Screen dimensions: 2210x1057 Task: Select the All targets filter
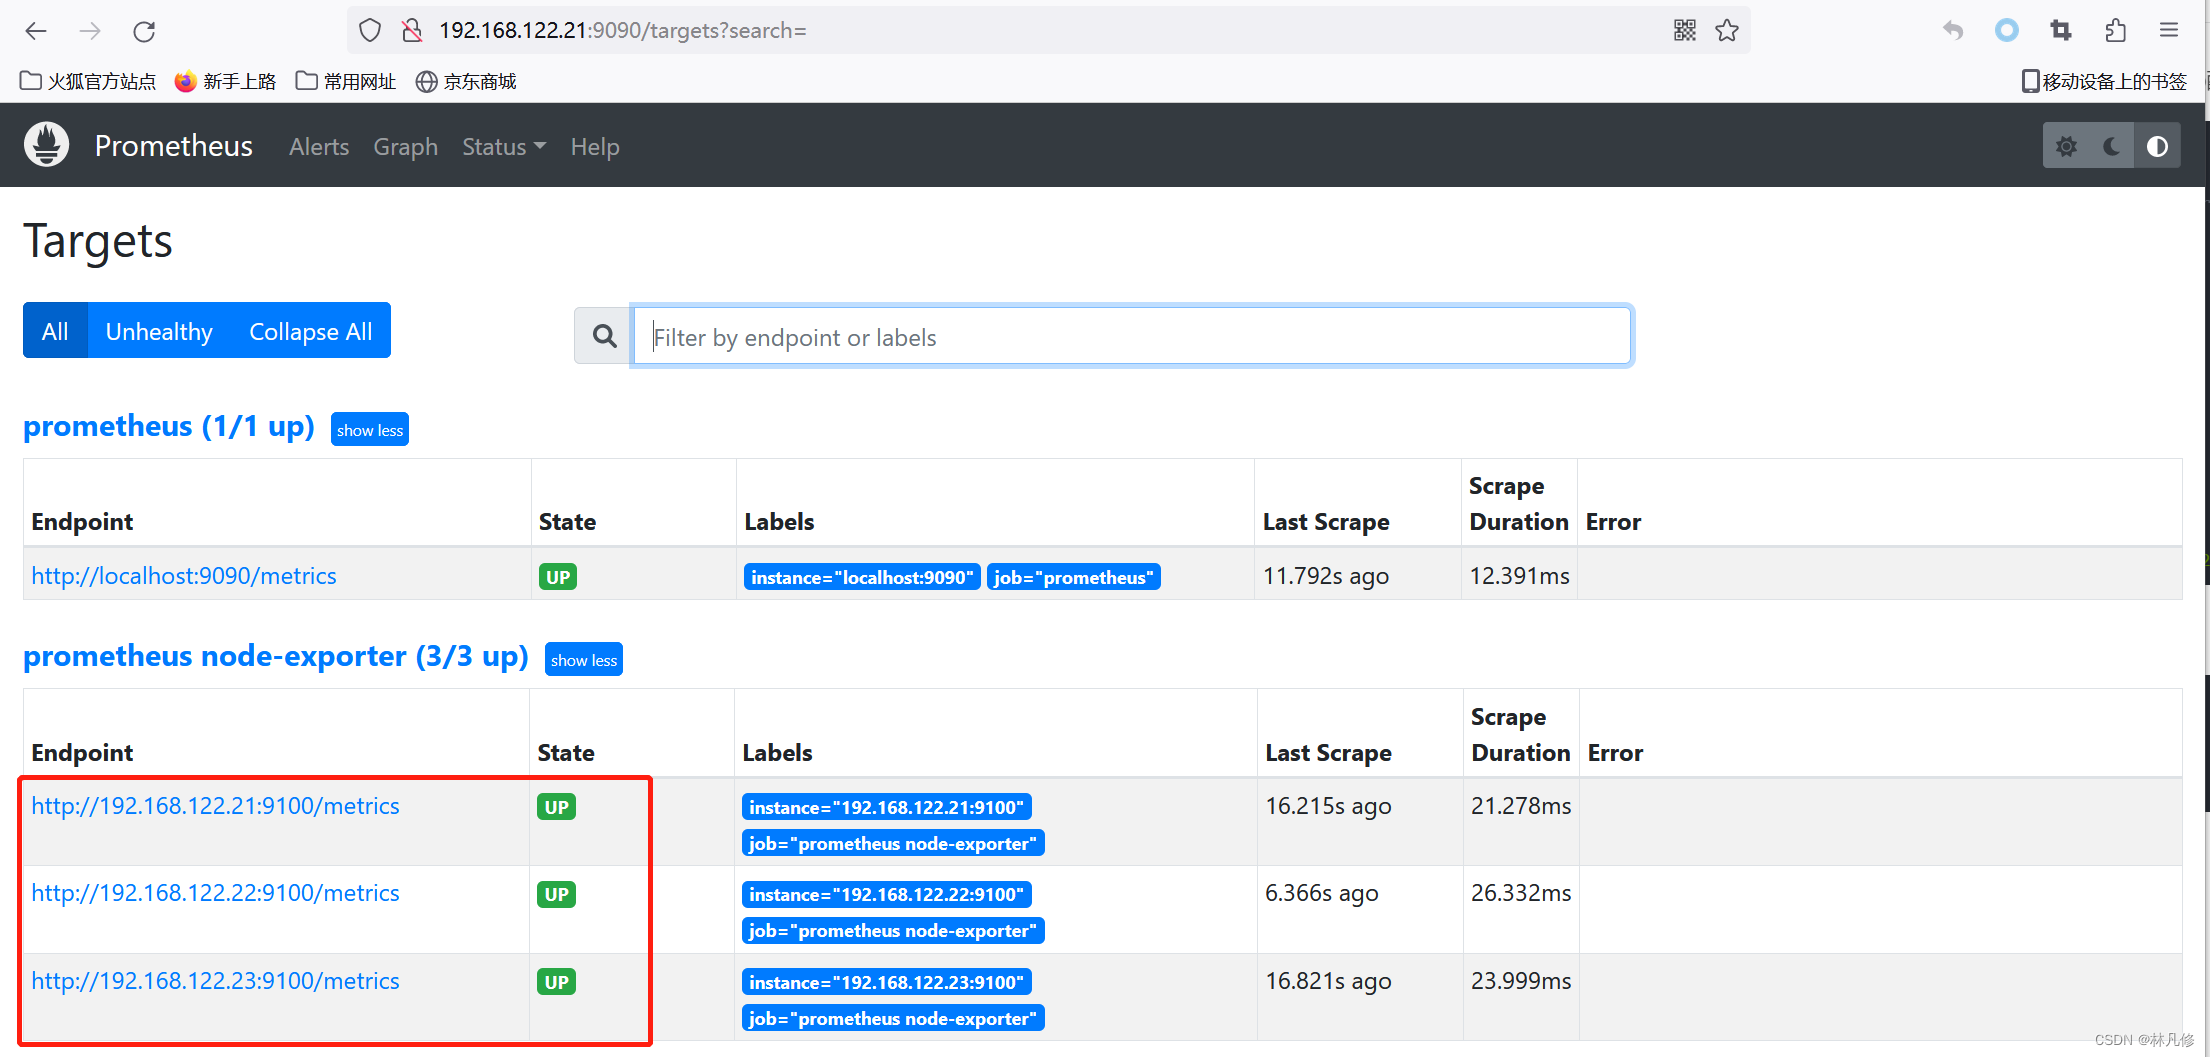pyautogui.click(x=55, y=331)
